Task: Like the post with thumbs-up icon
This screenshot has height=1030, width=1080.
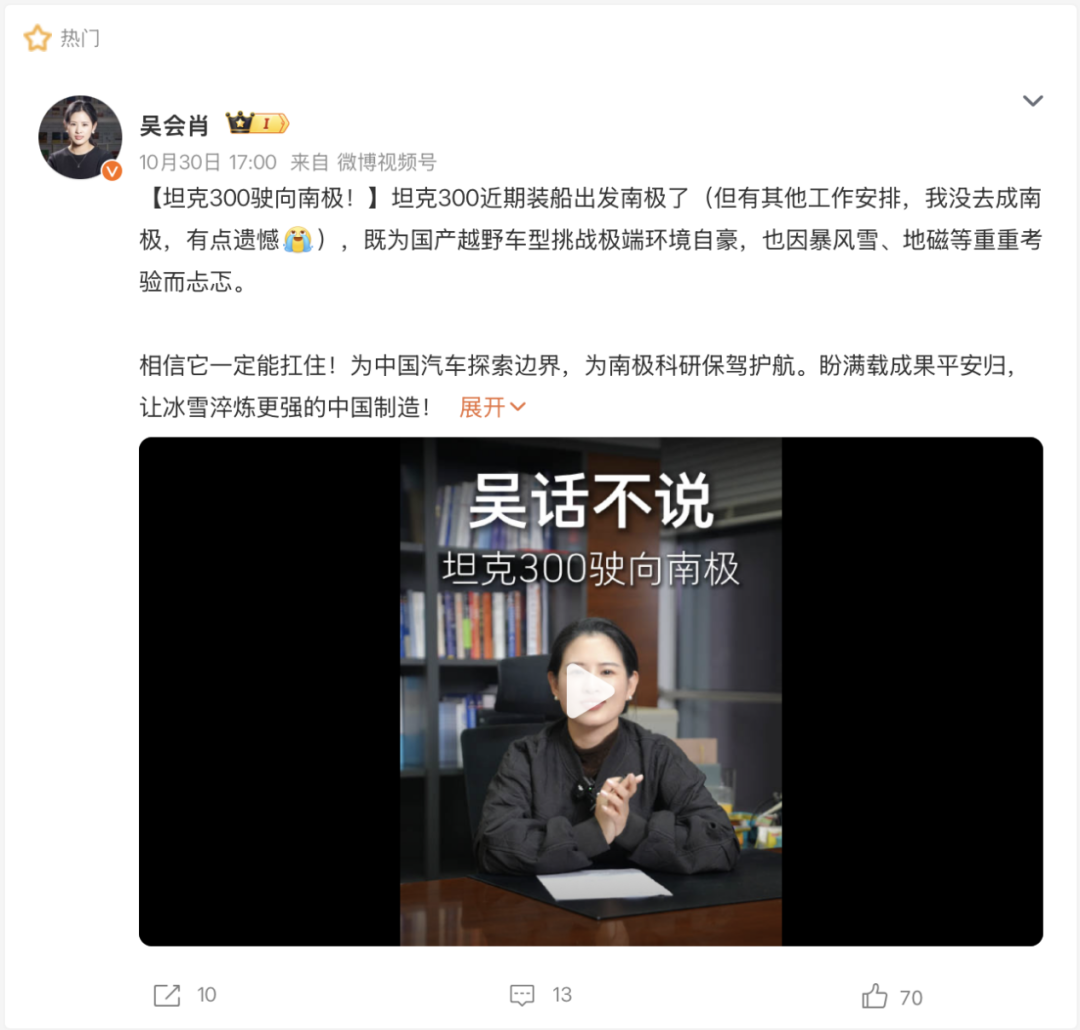Action: tap(875, 996)
